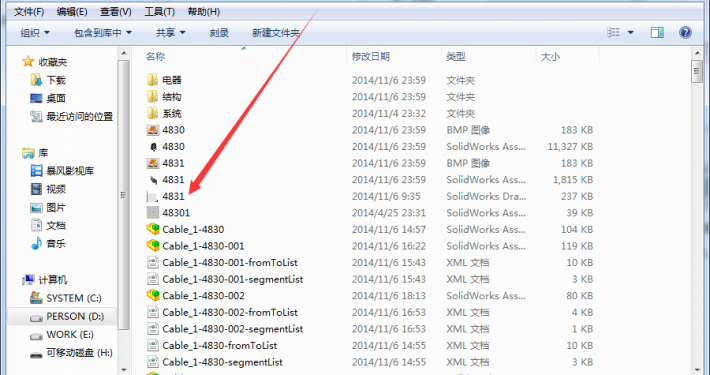Click the 237 KB size cell

pos(576,196)
